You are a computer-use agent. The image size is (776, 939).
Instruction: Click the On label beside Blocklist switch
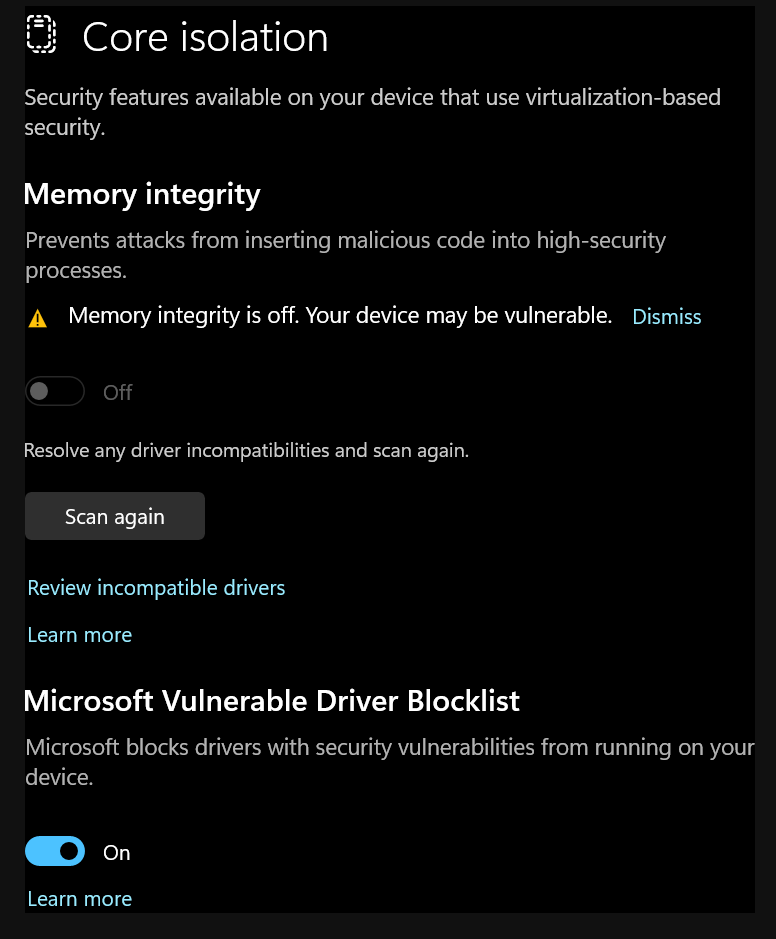click(117, 853)
